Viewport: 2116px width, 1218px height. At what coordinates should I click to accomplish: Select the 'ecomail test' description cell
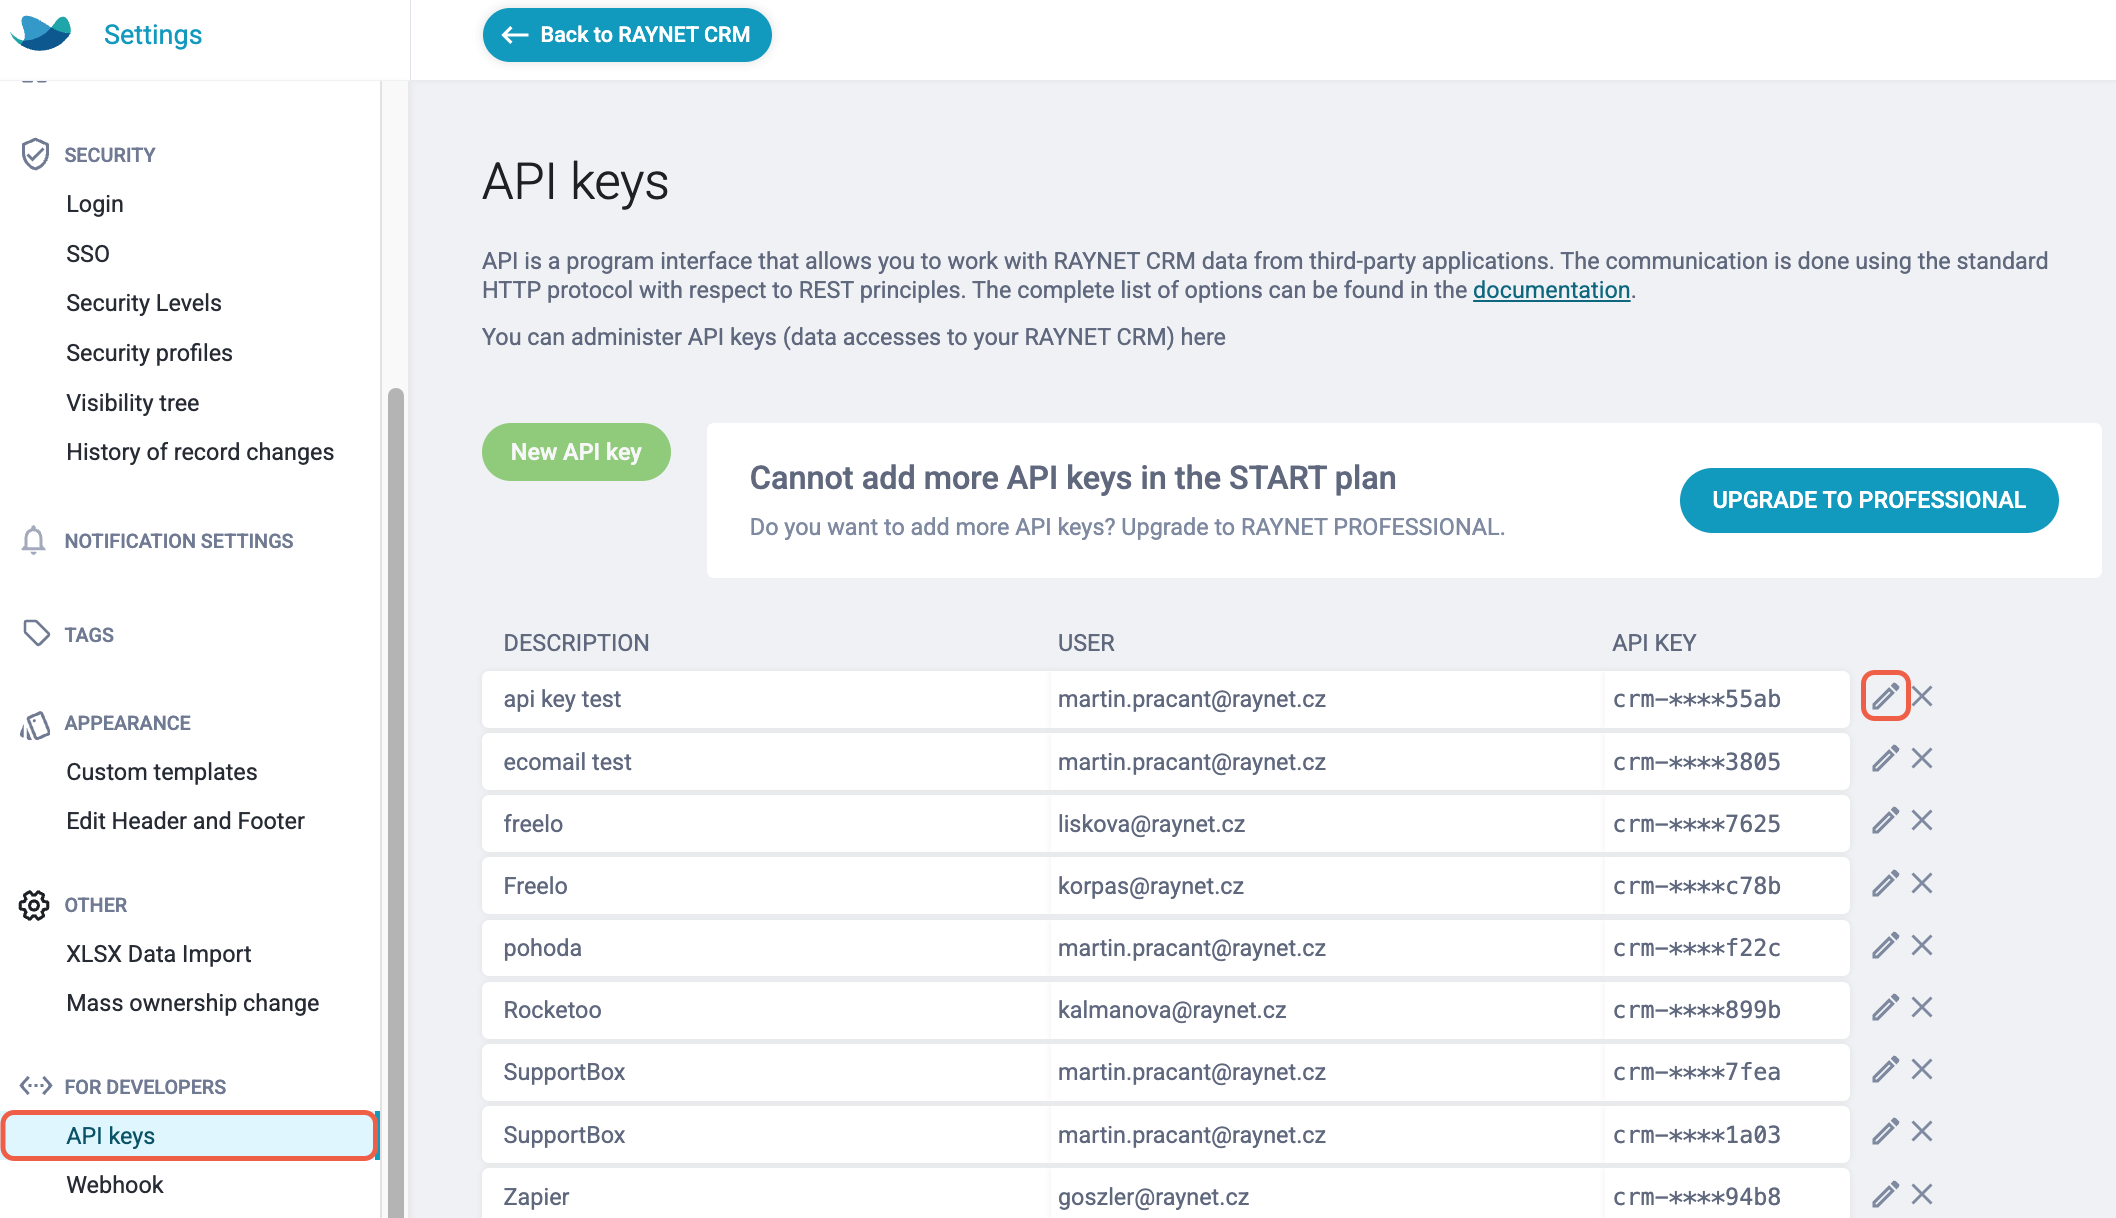coord(766,762)
